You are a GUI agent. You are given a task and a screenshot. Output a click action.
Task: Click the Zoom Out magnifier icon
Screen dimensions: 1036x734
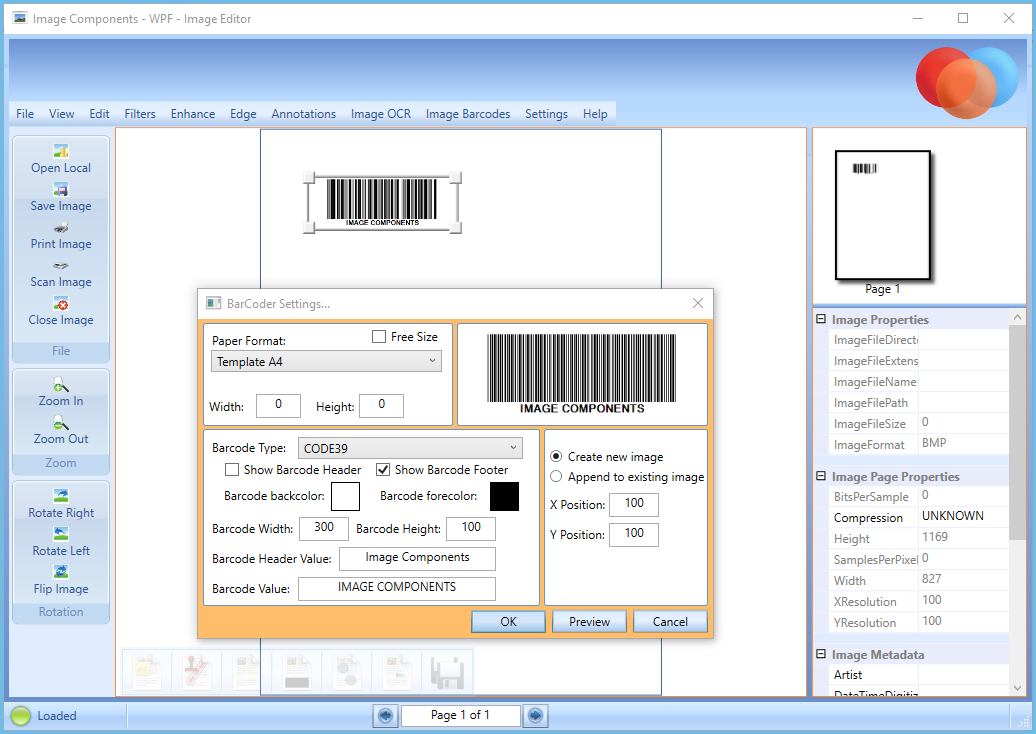coord(61,423)
